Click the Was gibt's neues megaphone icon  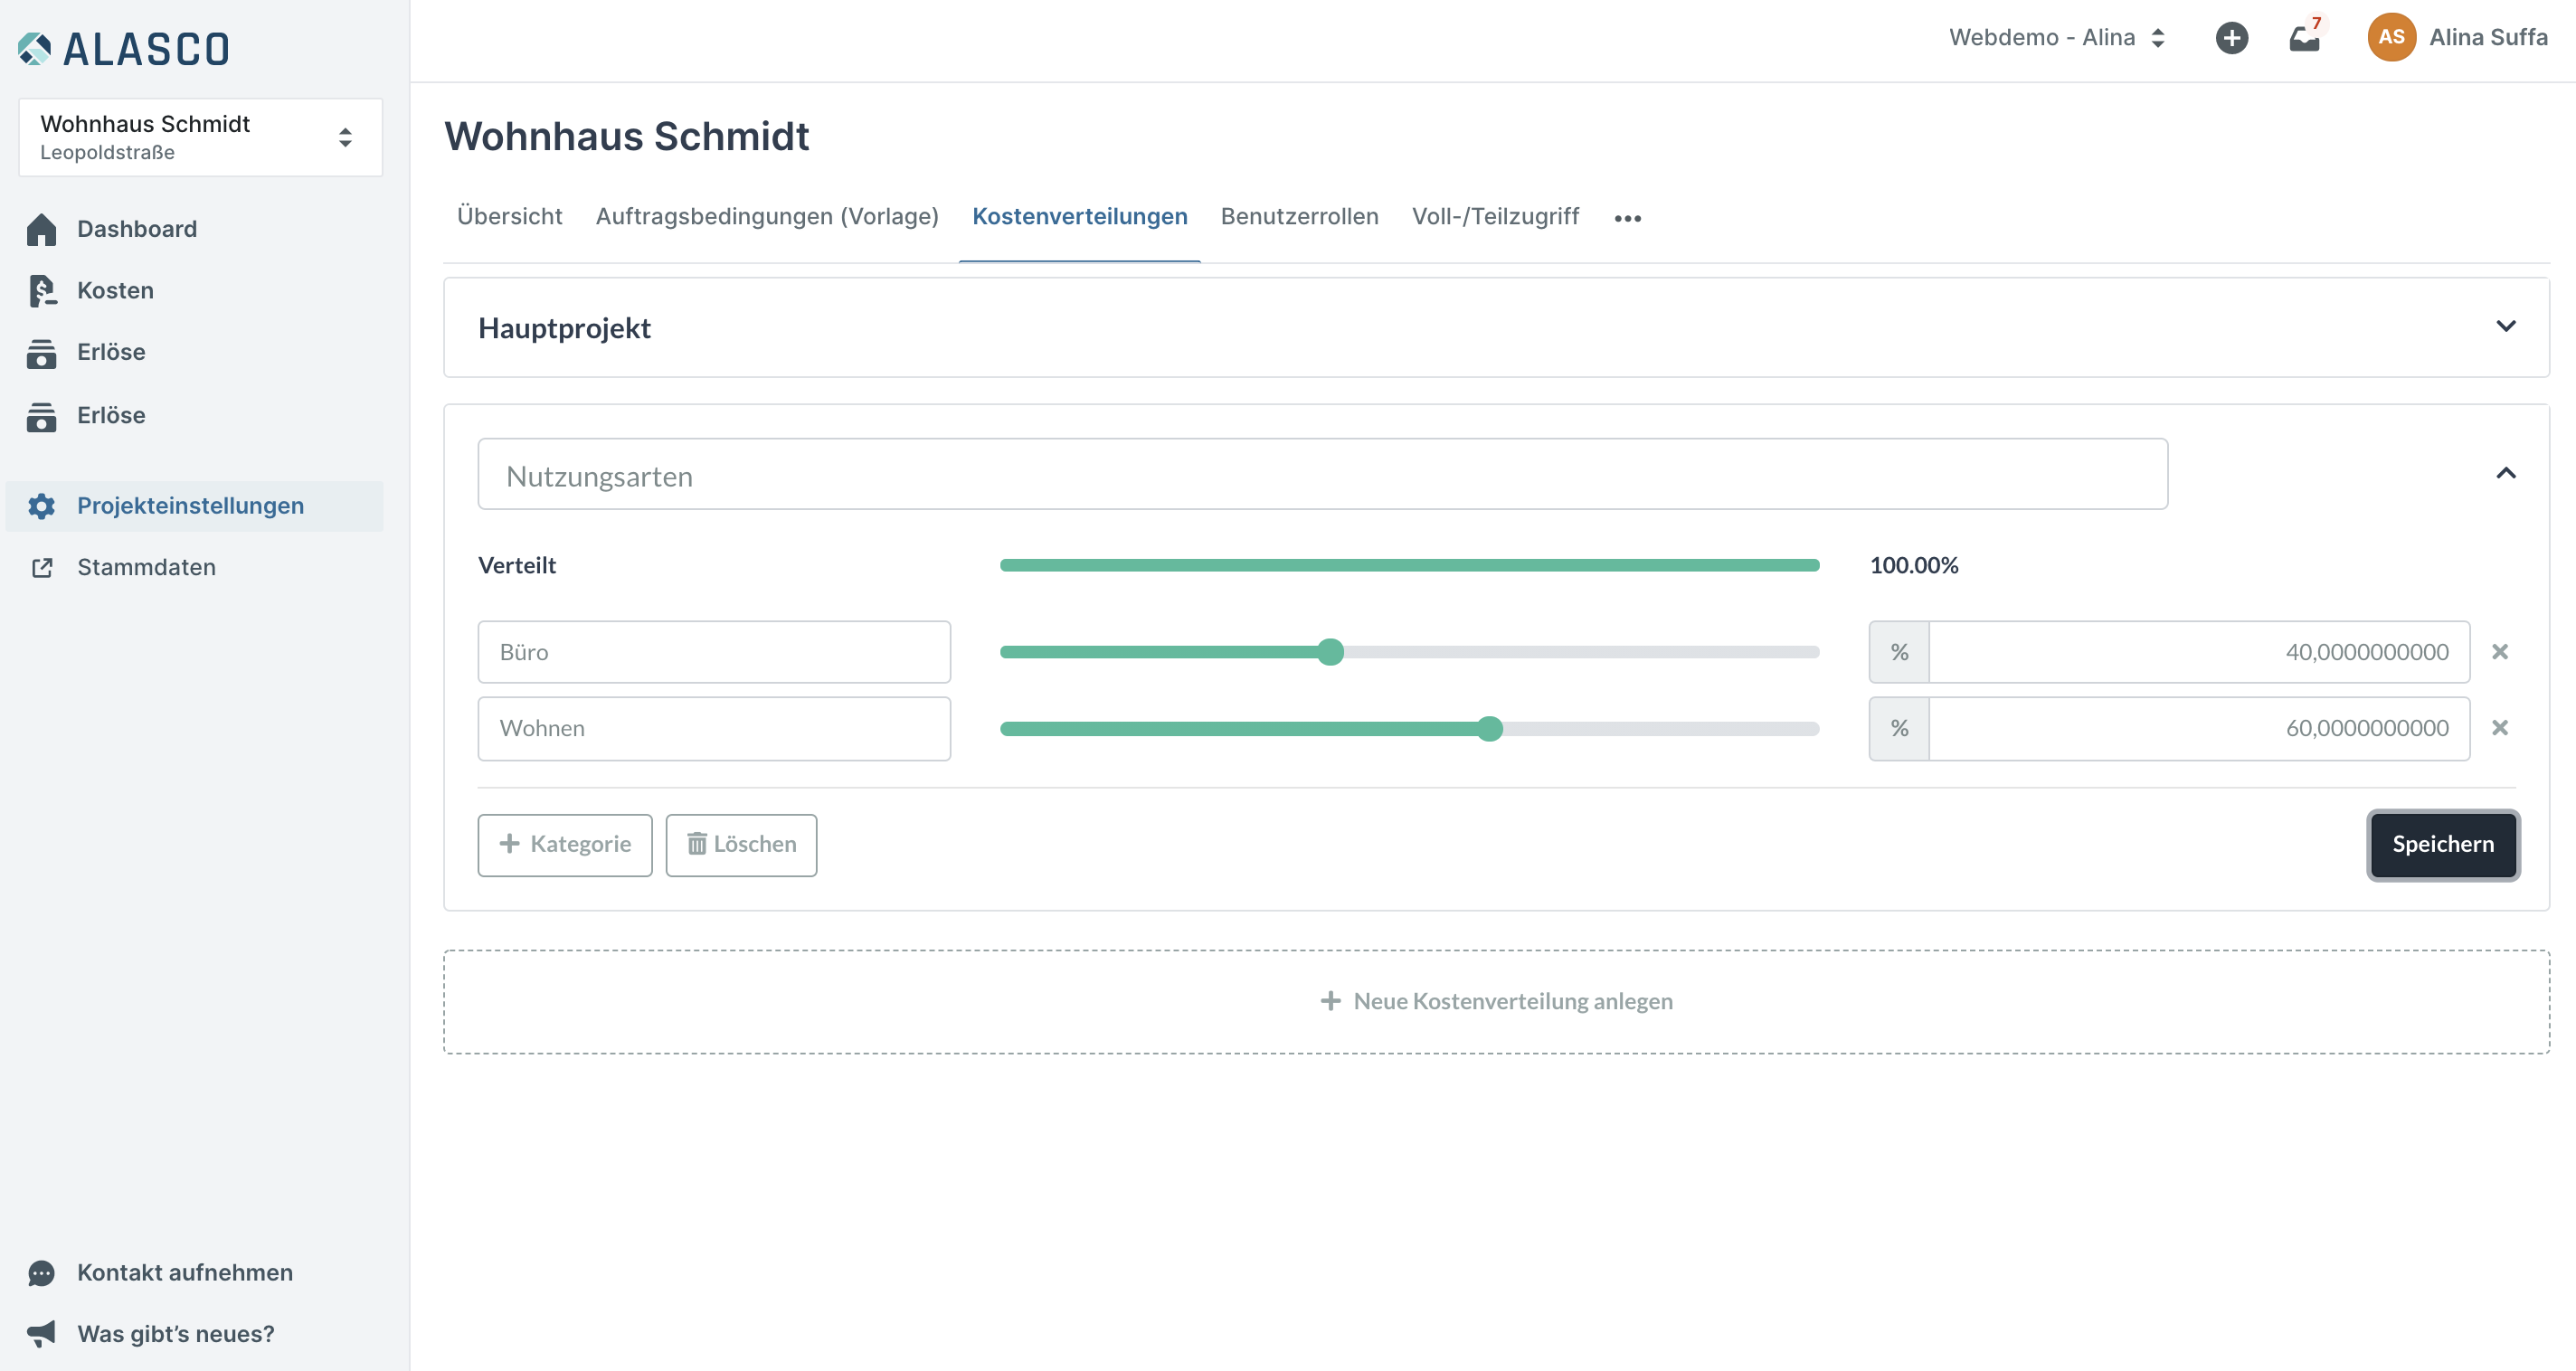(41, 1334)
